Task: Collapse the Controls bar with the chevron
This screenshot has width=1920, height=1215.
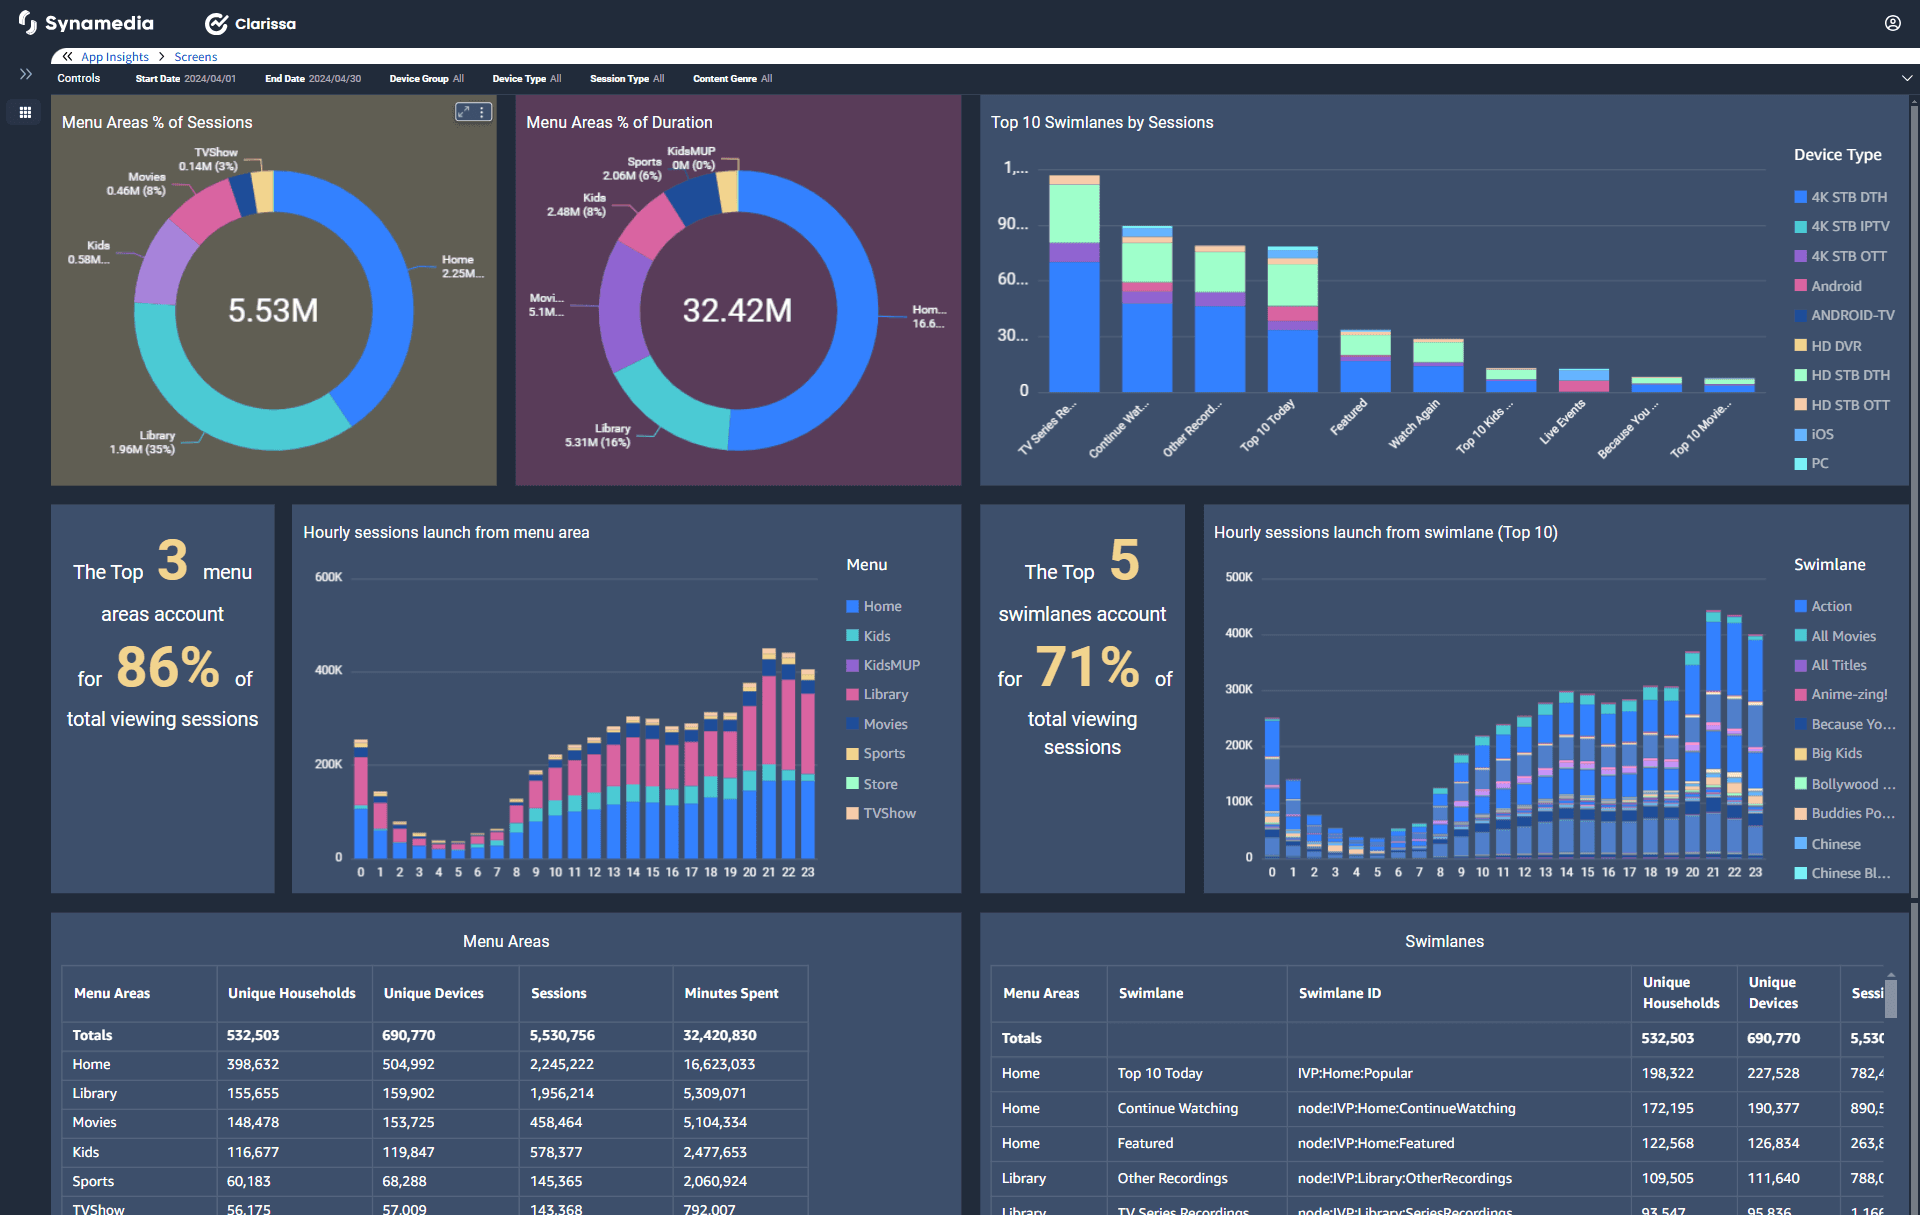Action: pos(1906,78)
